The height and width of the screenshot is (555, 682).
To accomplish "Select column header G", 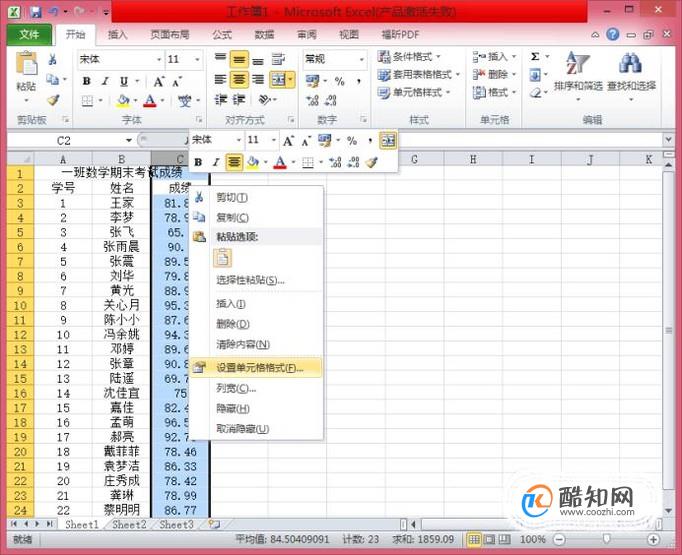I will tap(415, 160).
